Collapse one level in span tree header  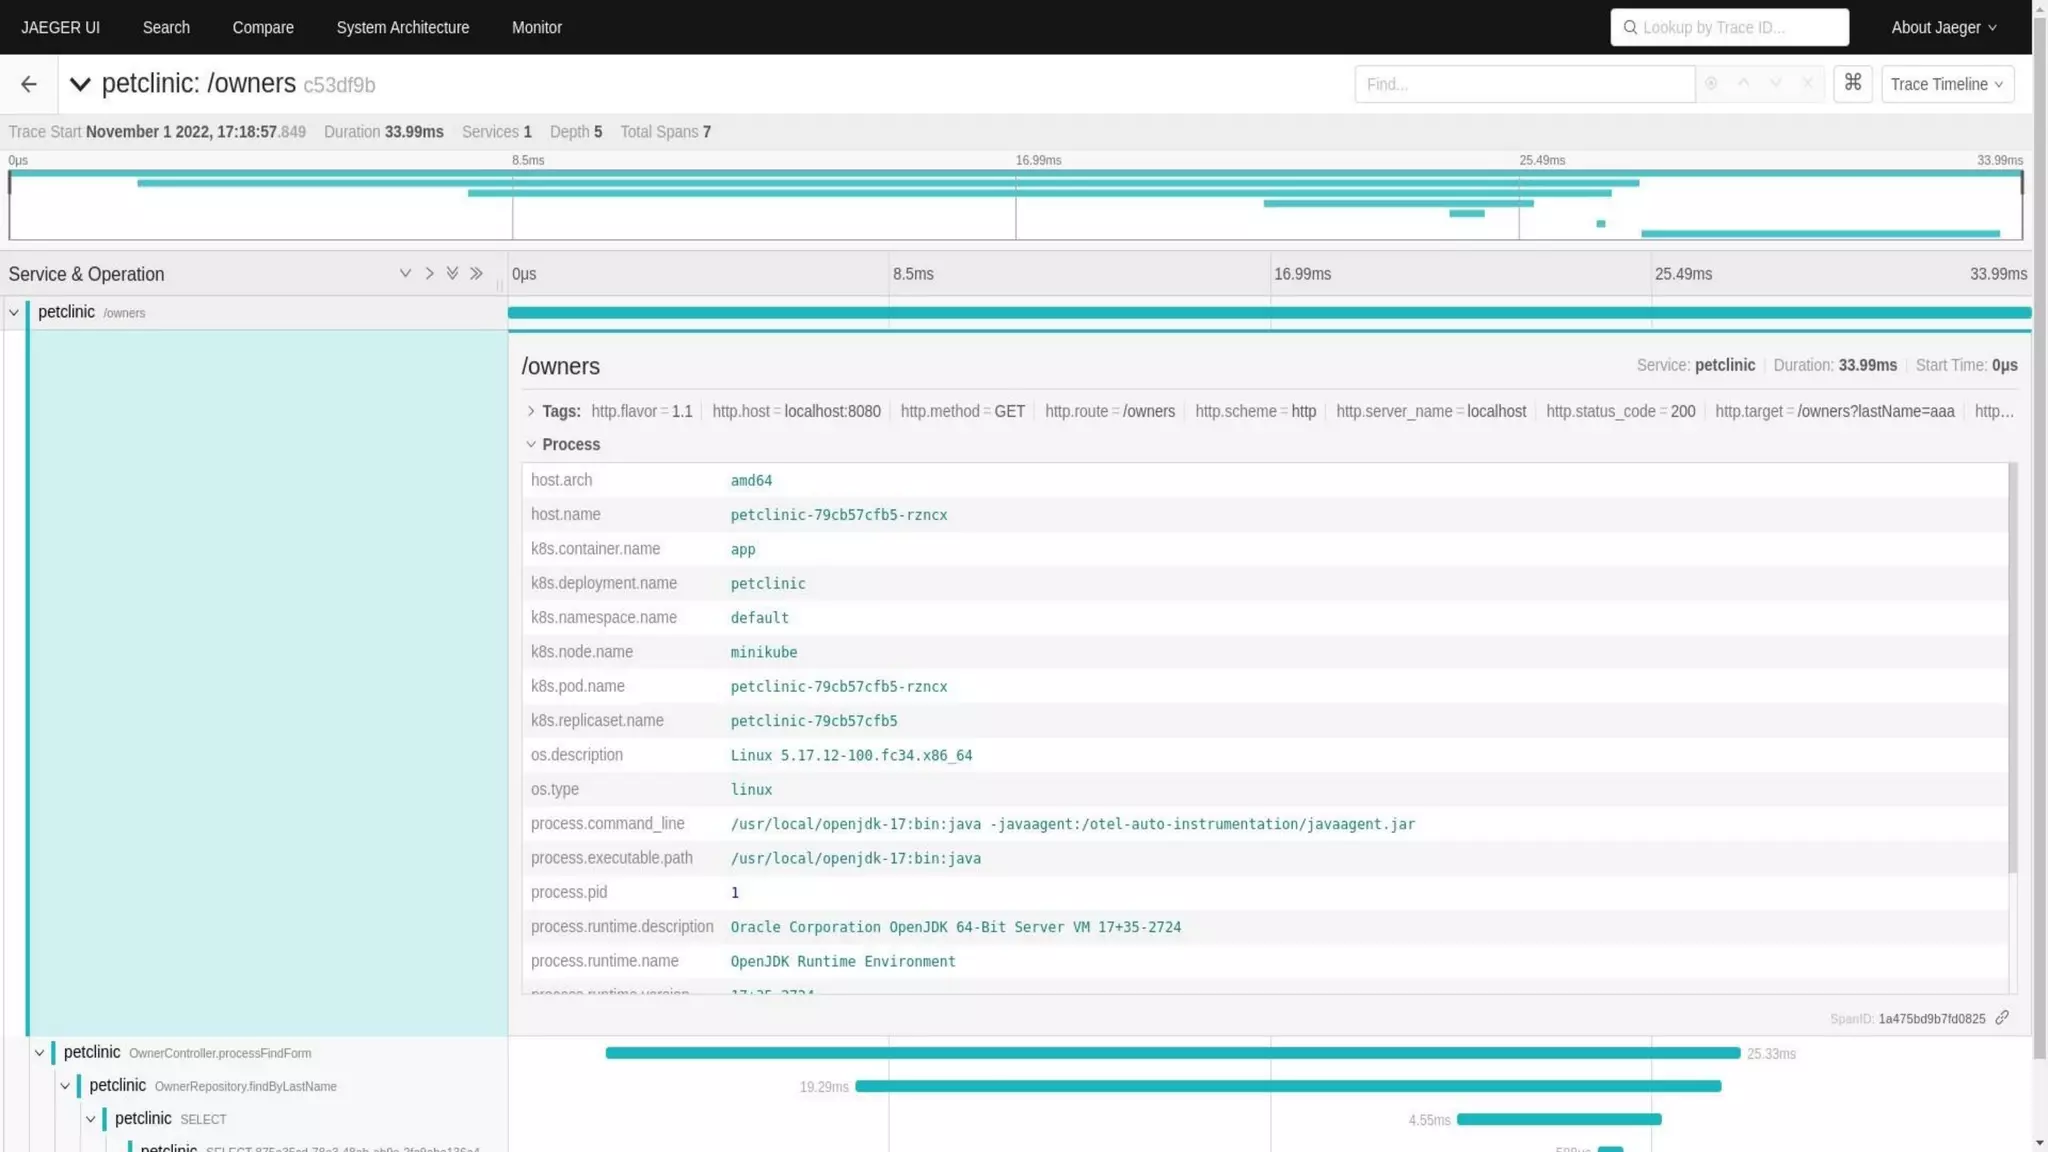pyautogui.click(x=429, y=274)
